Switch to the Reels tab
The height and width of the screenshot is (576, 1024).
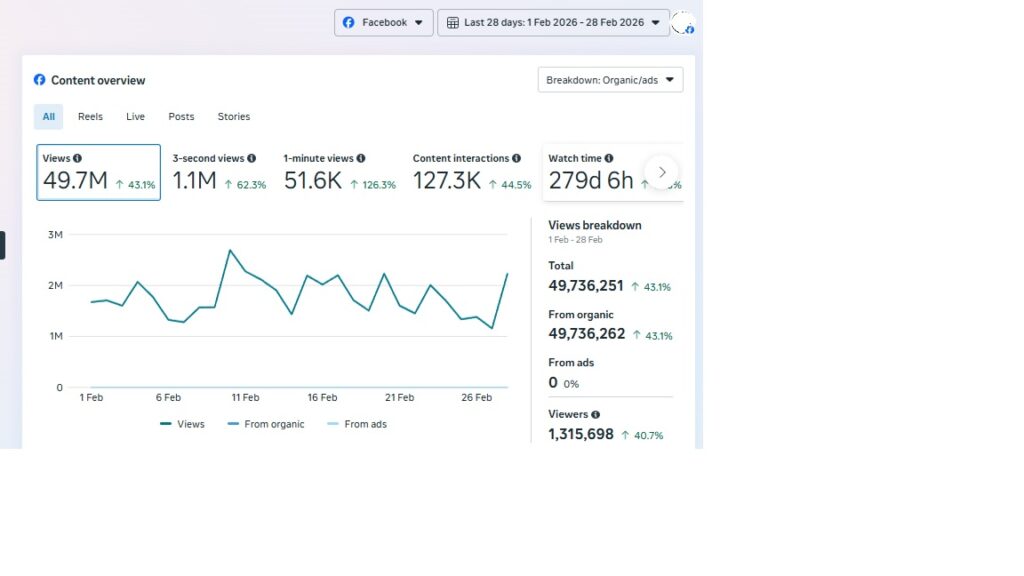90,117
